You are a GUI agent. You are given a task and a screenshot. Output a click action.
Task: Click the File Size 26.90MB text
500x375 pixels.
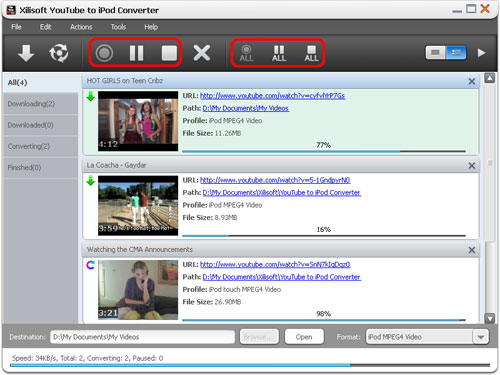pyautogui.click(x=212, y=302)
